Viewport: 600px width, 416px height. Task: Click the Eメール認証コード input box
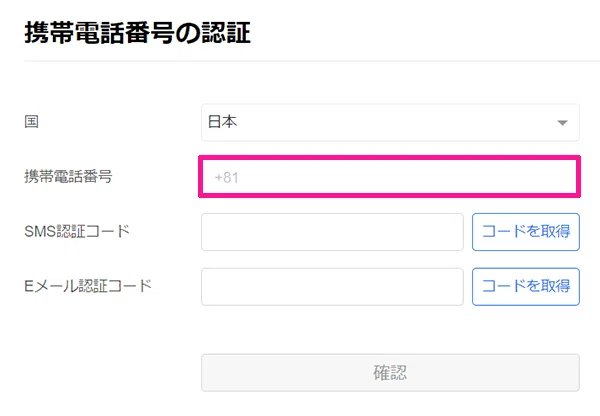pos(332,287)
